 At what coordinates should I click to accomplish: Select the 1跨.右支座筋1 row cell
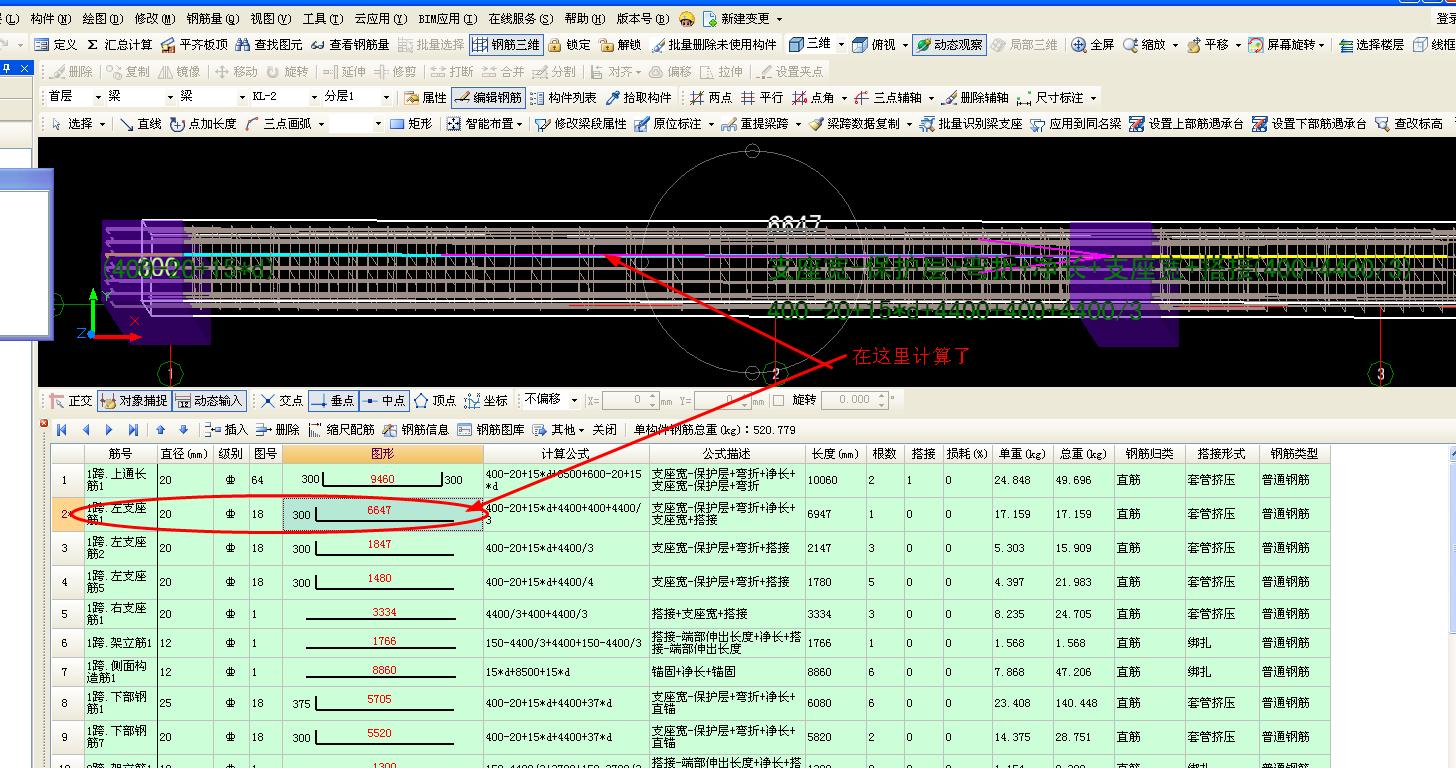tap(119, 613)
